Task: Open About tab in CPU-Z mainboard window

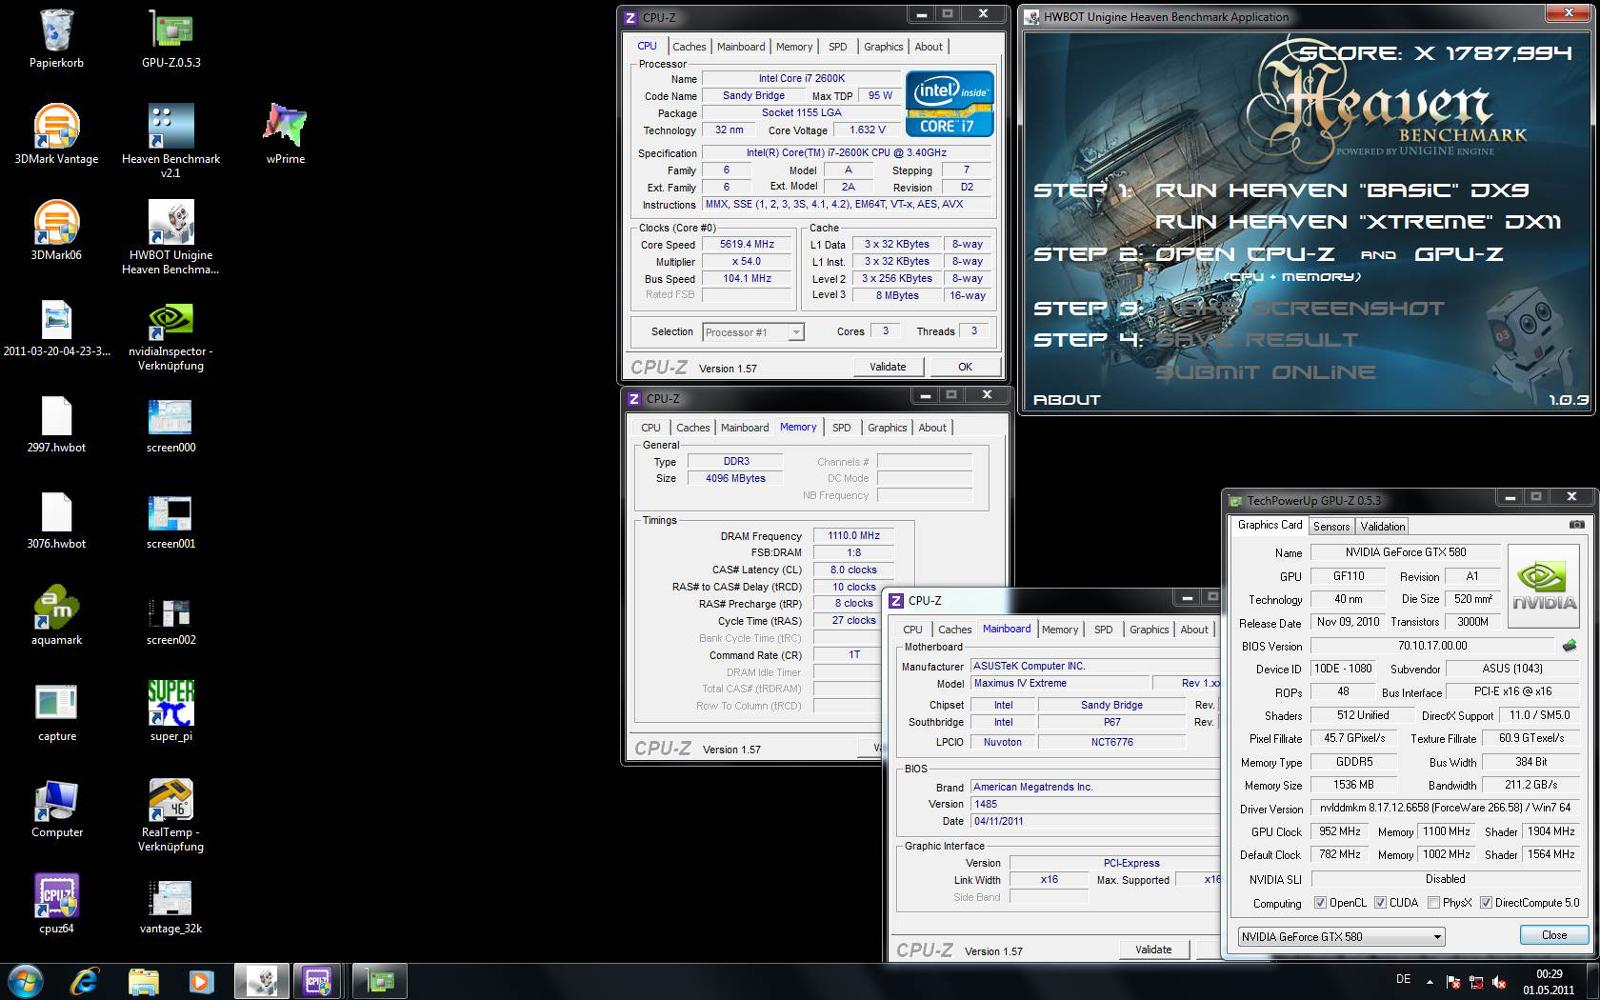Action: pos(1194,630)
